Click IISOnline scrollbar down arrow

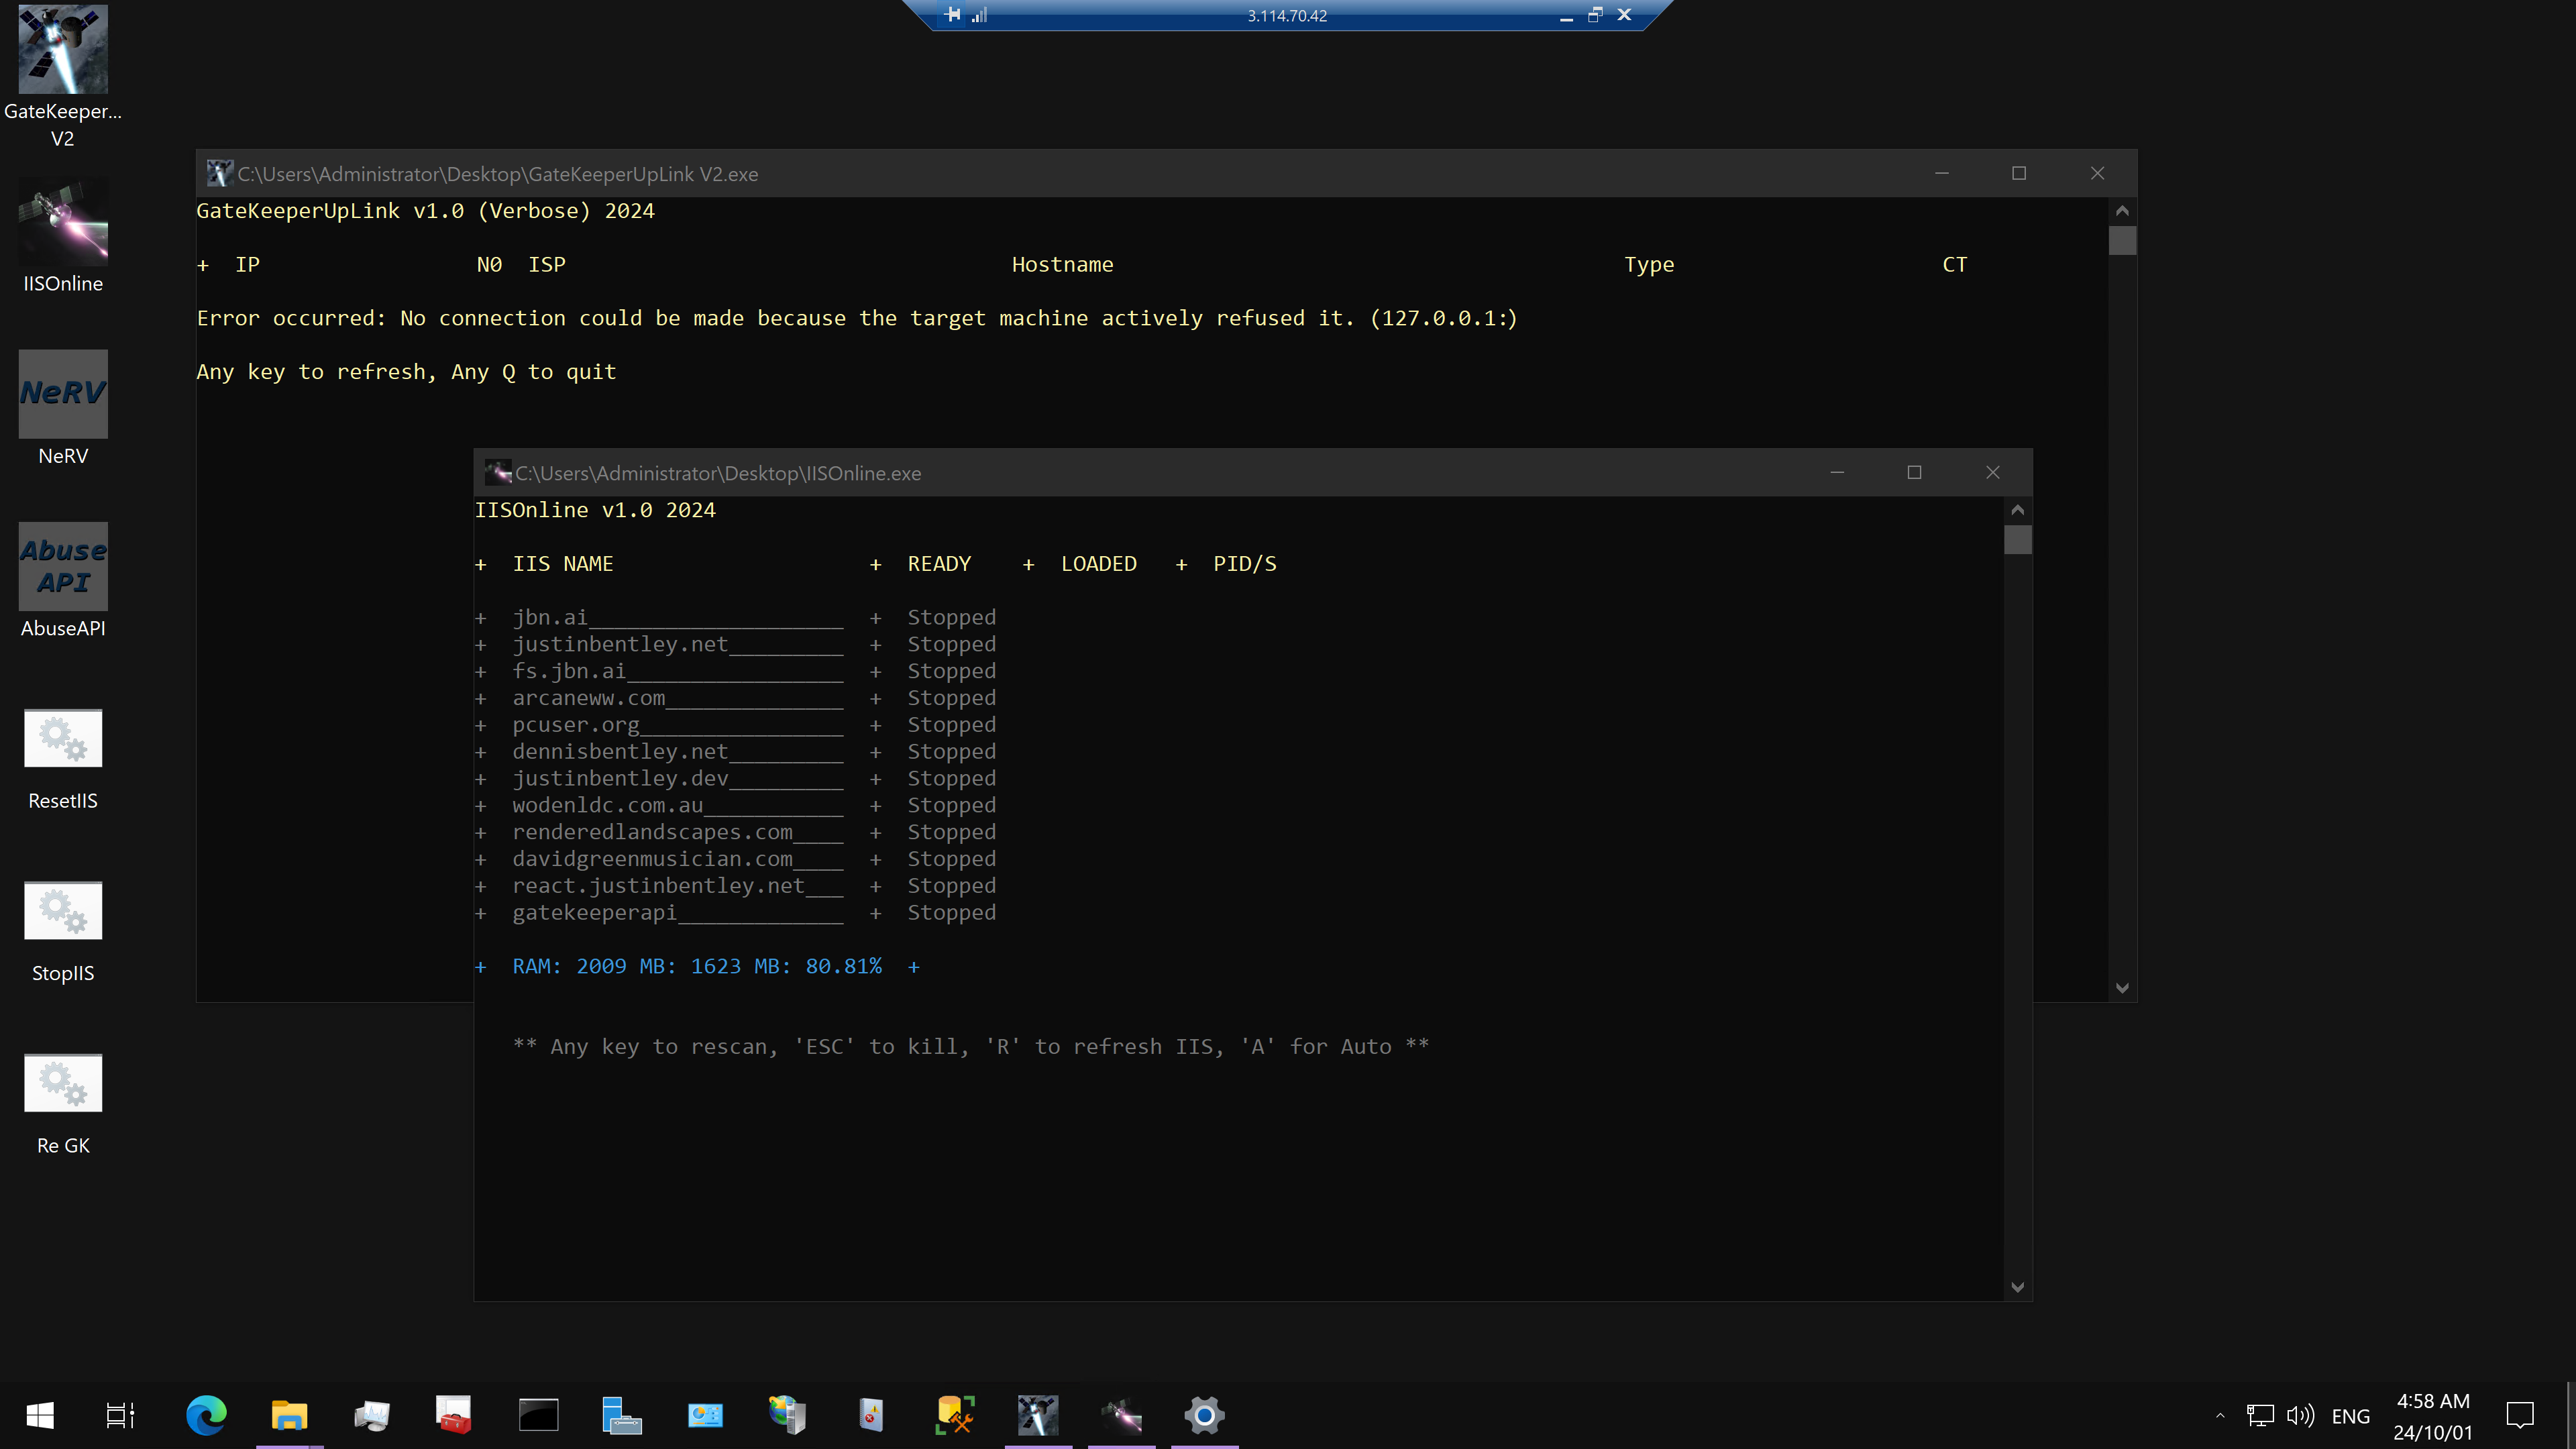(x=2017, y=1287)
